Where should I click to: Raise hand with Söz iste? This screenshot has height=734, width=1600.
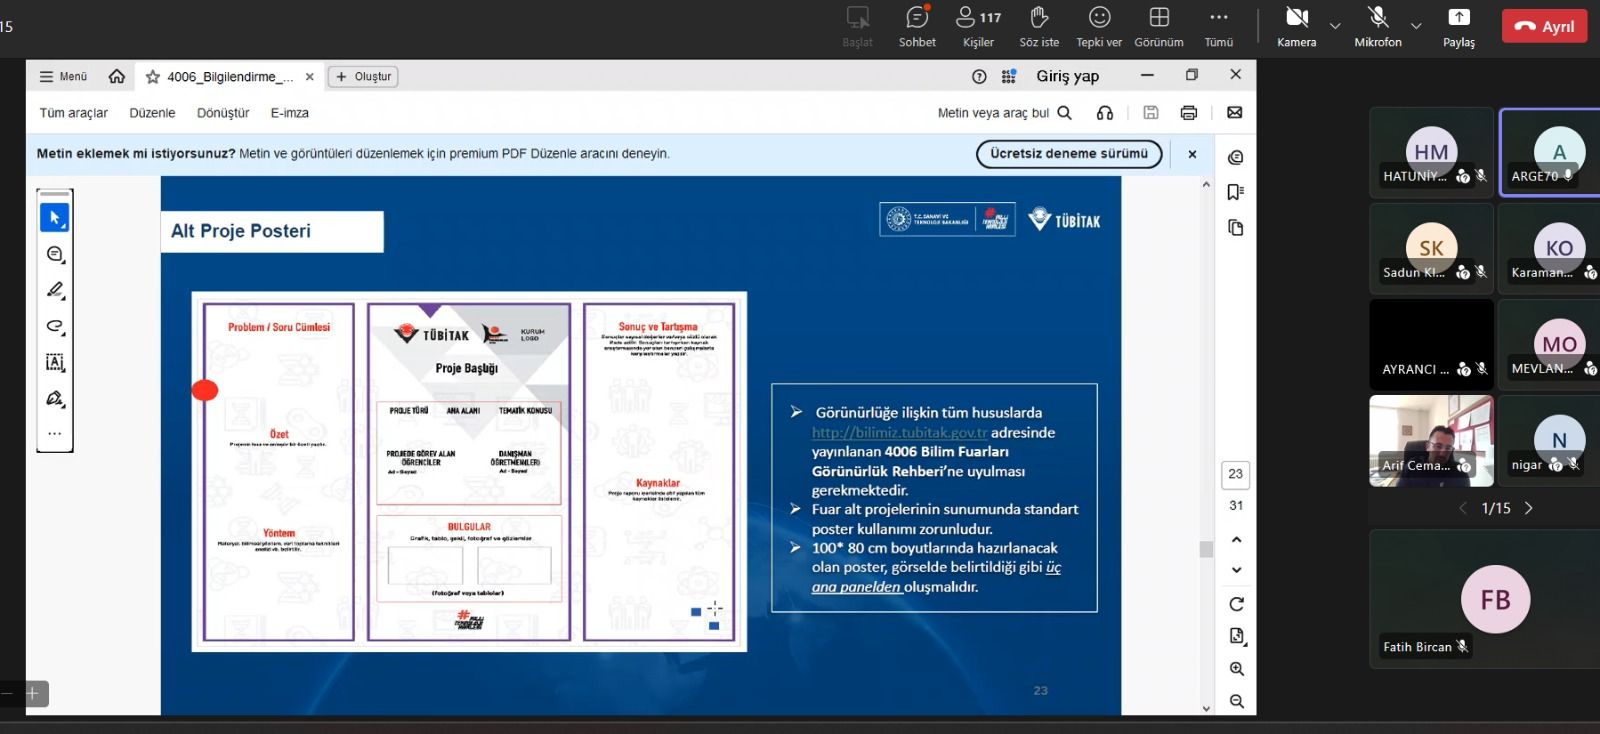1039,27
